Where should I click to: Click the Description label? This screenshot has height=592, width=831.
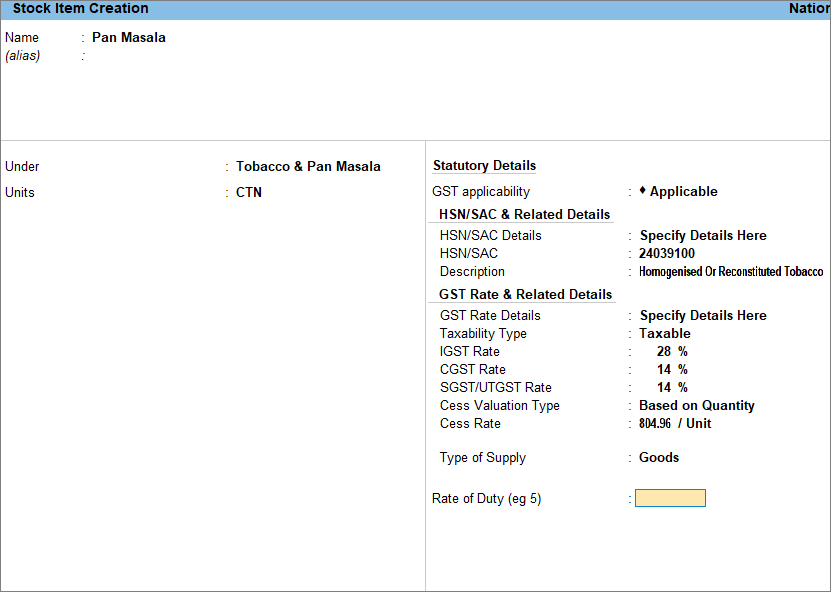pos(472,271)
